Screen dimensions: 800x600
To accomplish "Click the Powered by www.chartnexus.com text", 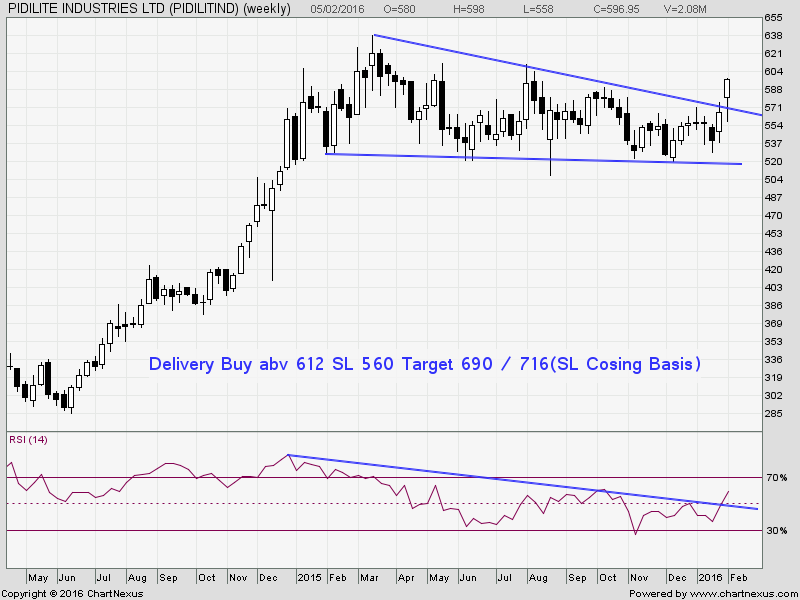I will [x=712, y=594].
